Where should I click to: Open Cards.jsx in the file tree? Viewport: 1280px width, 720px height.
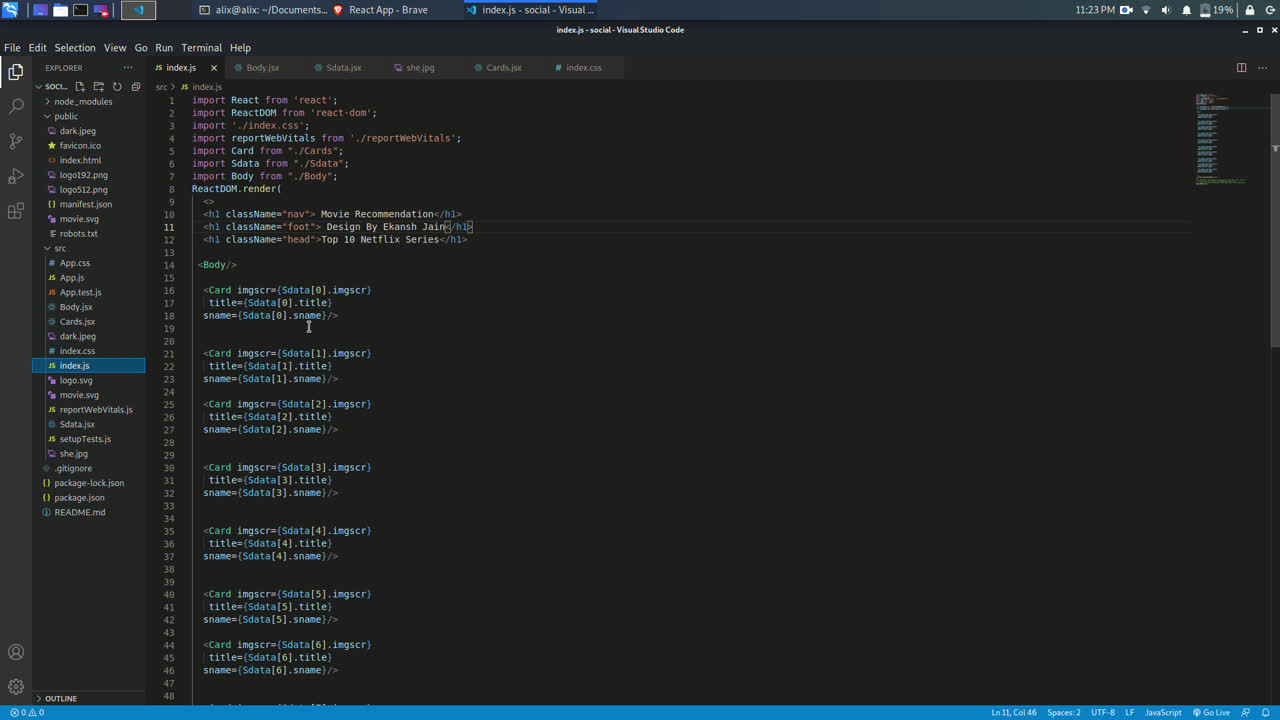tap(77, 322)
